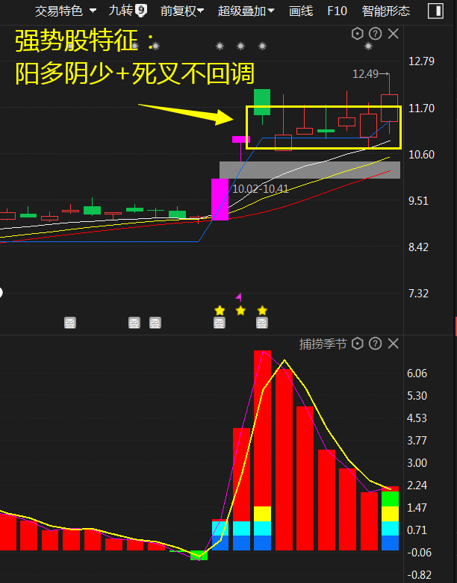Open 捕捞季节 indicator settings hexagon

(357, 344)
